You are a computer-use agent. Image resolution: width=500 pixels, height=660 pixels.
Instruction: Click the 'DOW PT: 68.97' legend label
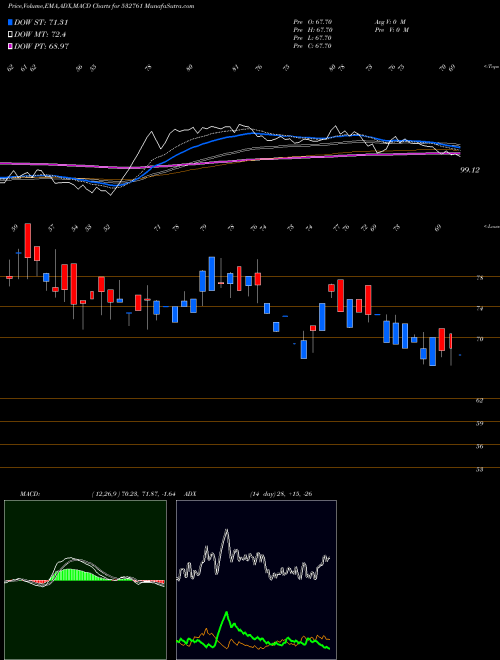point(42,46)
